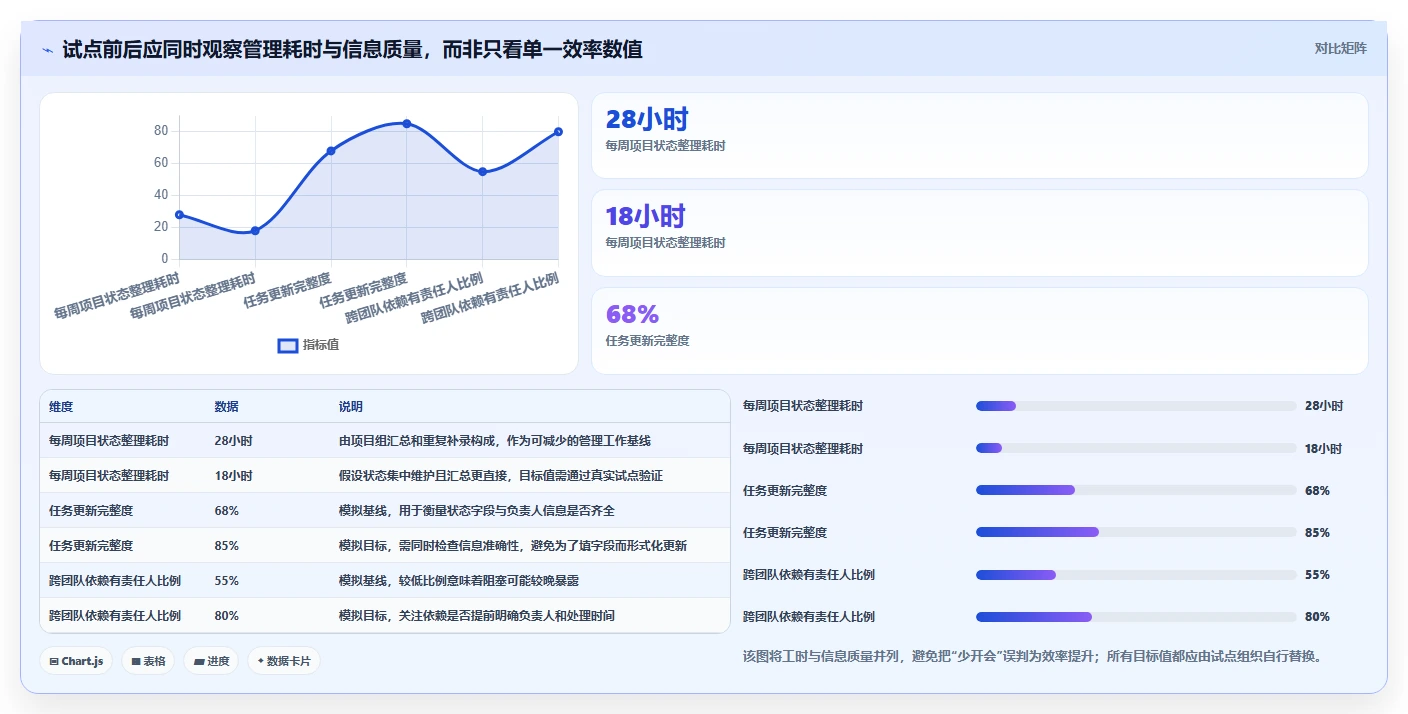This screenshot has width=1408, height=714.
Task: Select the chart data point at value 68
Action: (331, 151)
